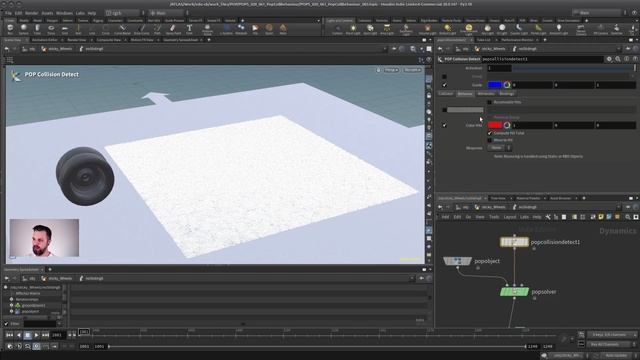This screenshot has width=640, height=360.
Task: Toggle the Guide checkbox
Action: click(444, 85)
